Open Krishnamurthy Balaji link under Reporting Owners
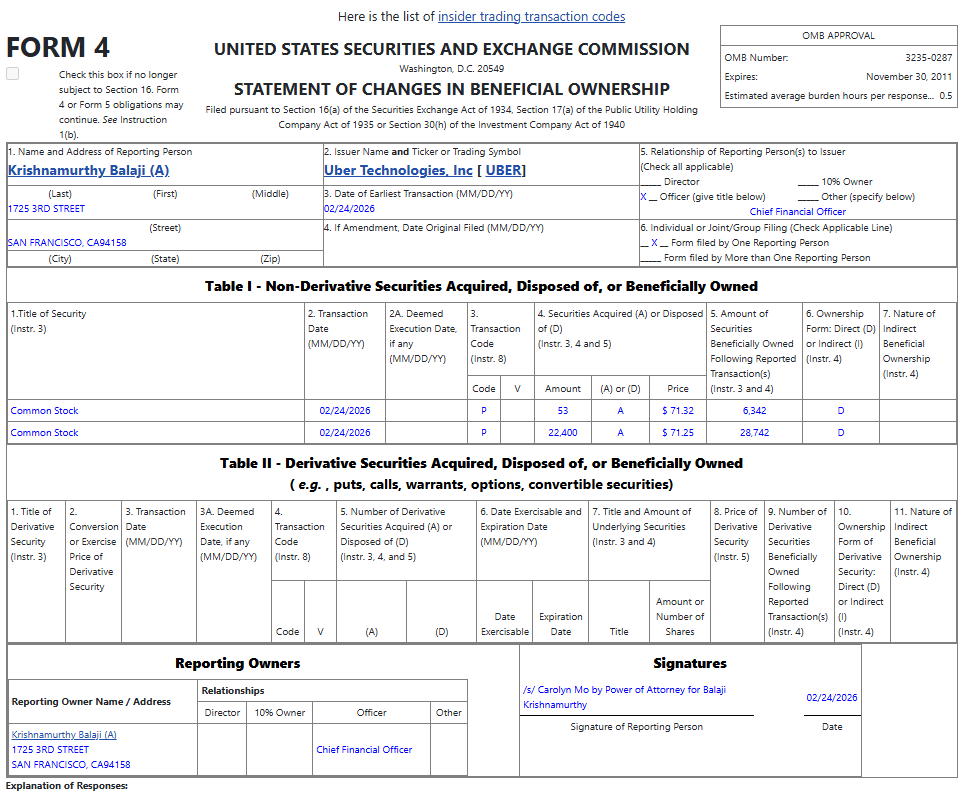The width and height of the screenshot is (966, 801). coord(64,734)
